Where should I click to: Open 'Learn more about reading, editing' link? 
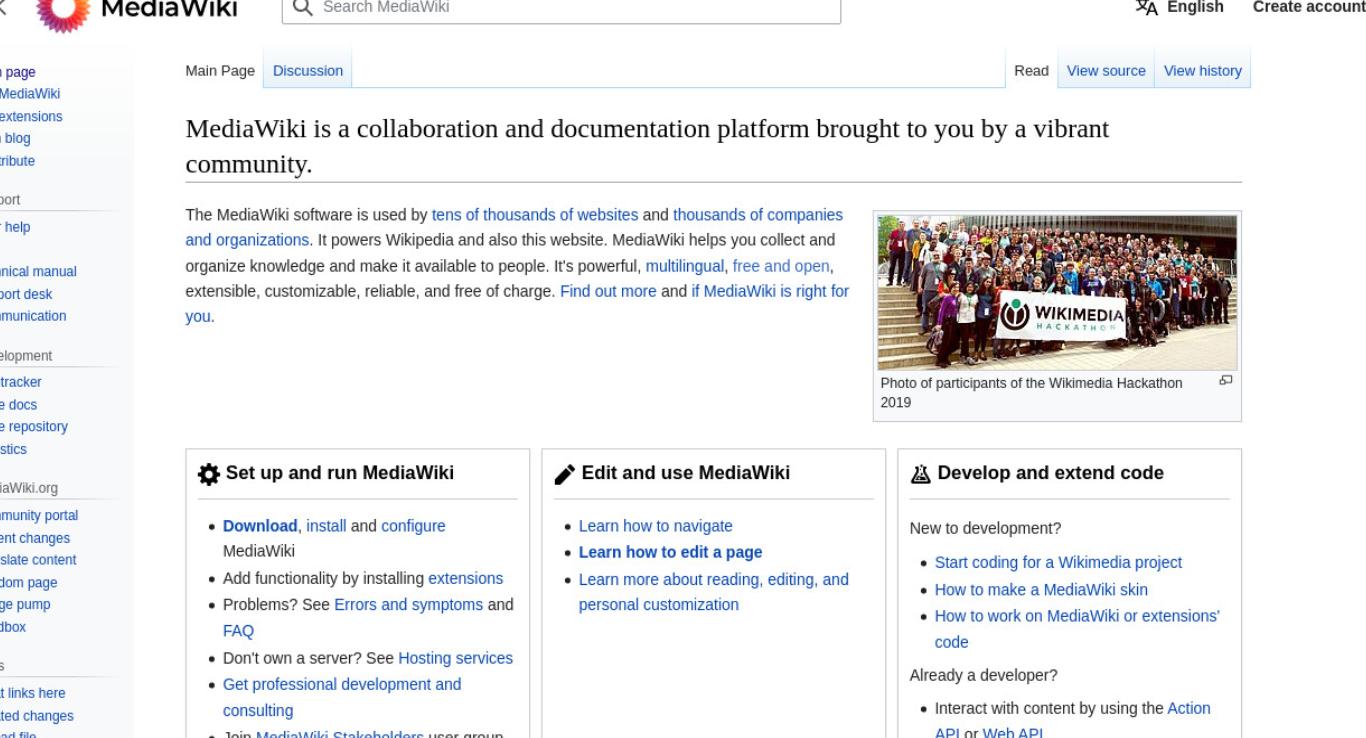(713, 579)
